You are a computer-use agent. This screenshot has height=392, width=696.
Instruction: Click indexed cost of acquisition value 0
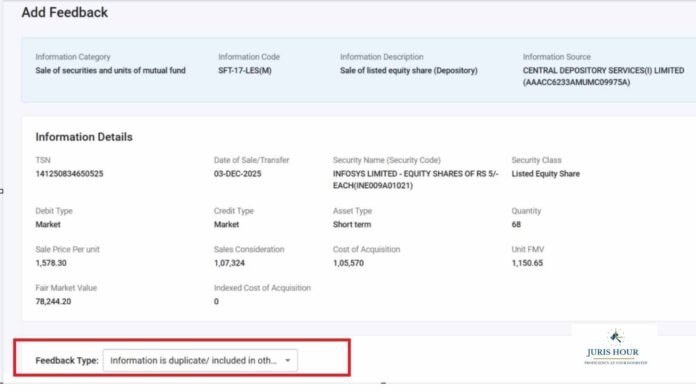(x=216, y=301)
